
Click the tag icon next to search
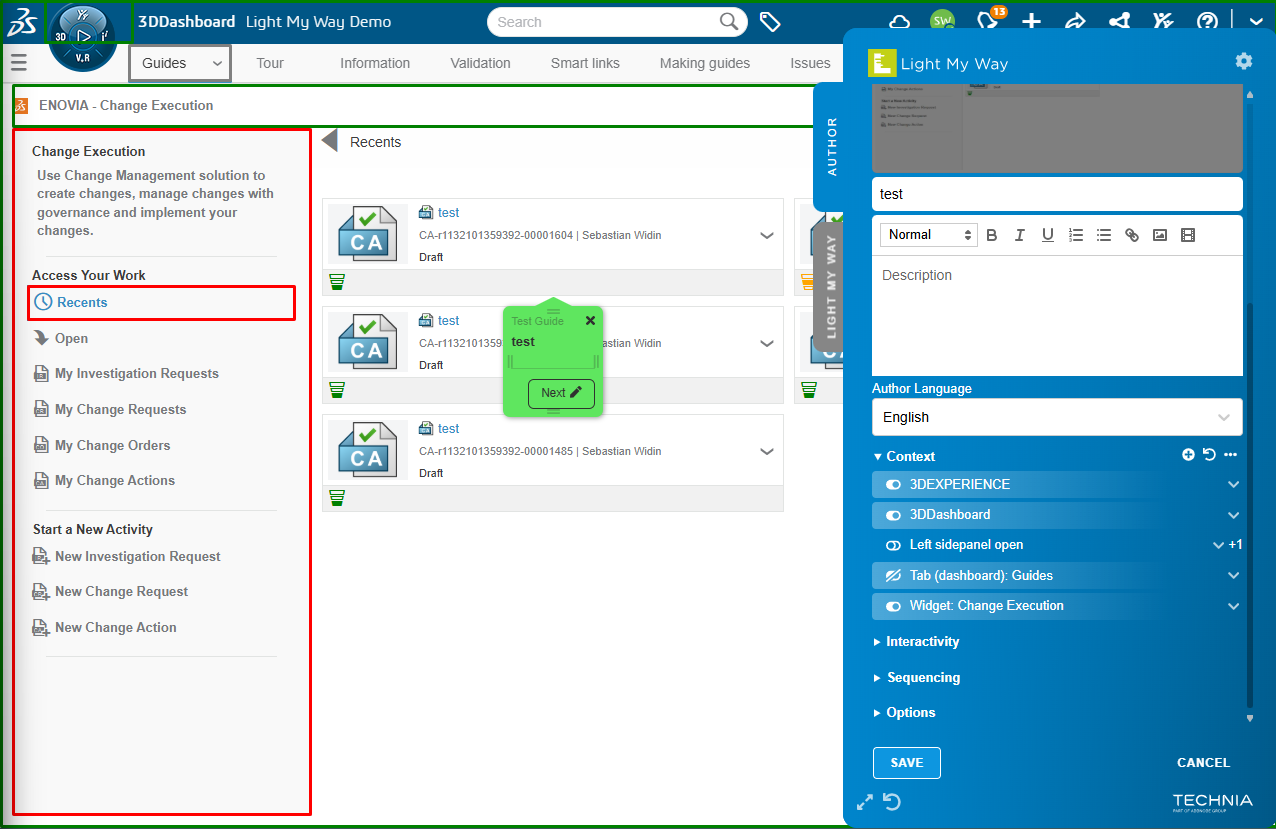click(x=770, y=22)
